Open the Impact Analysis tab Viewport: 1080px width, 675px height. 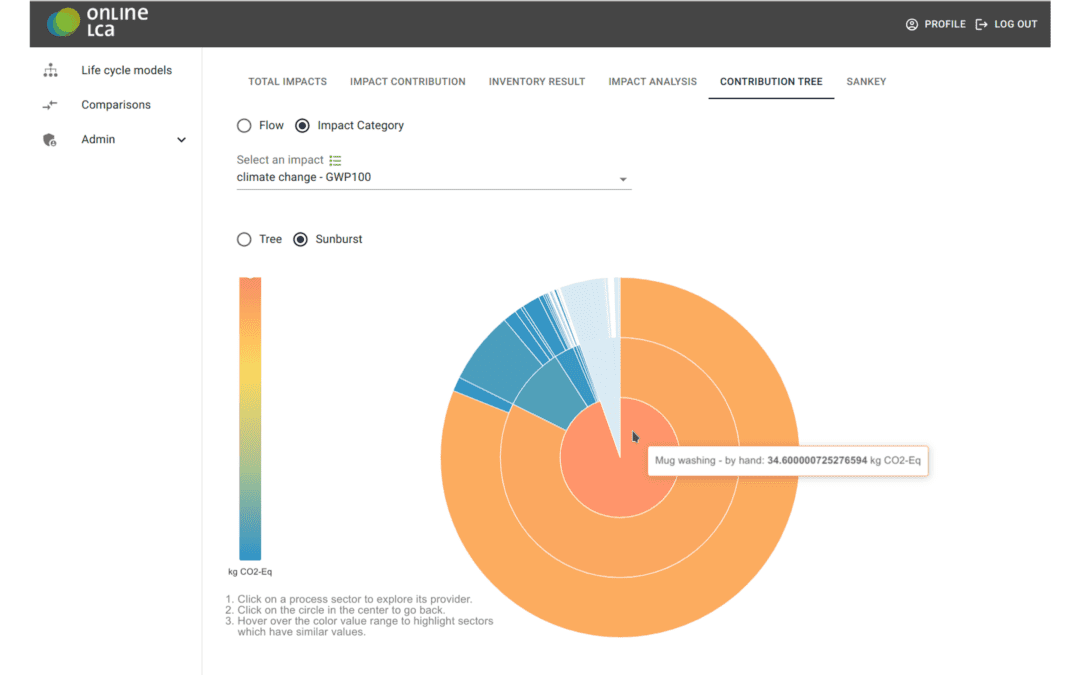(652, 82)
